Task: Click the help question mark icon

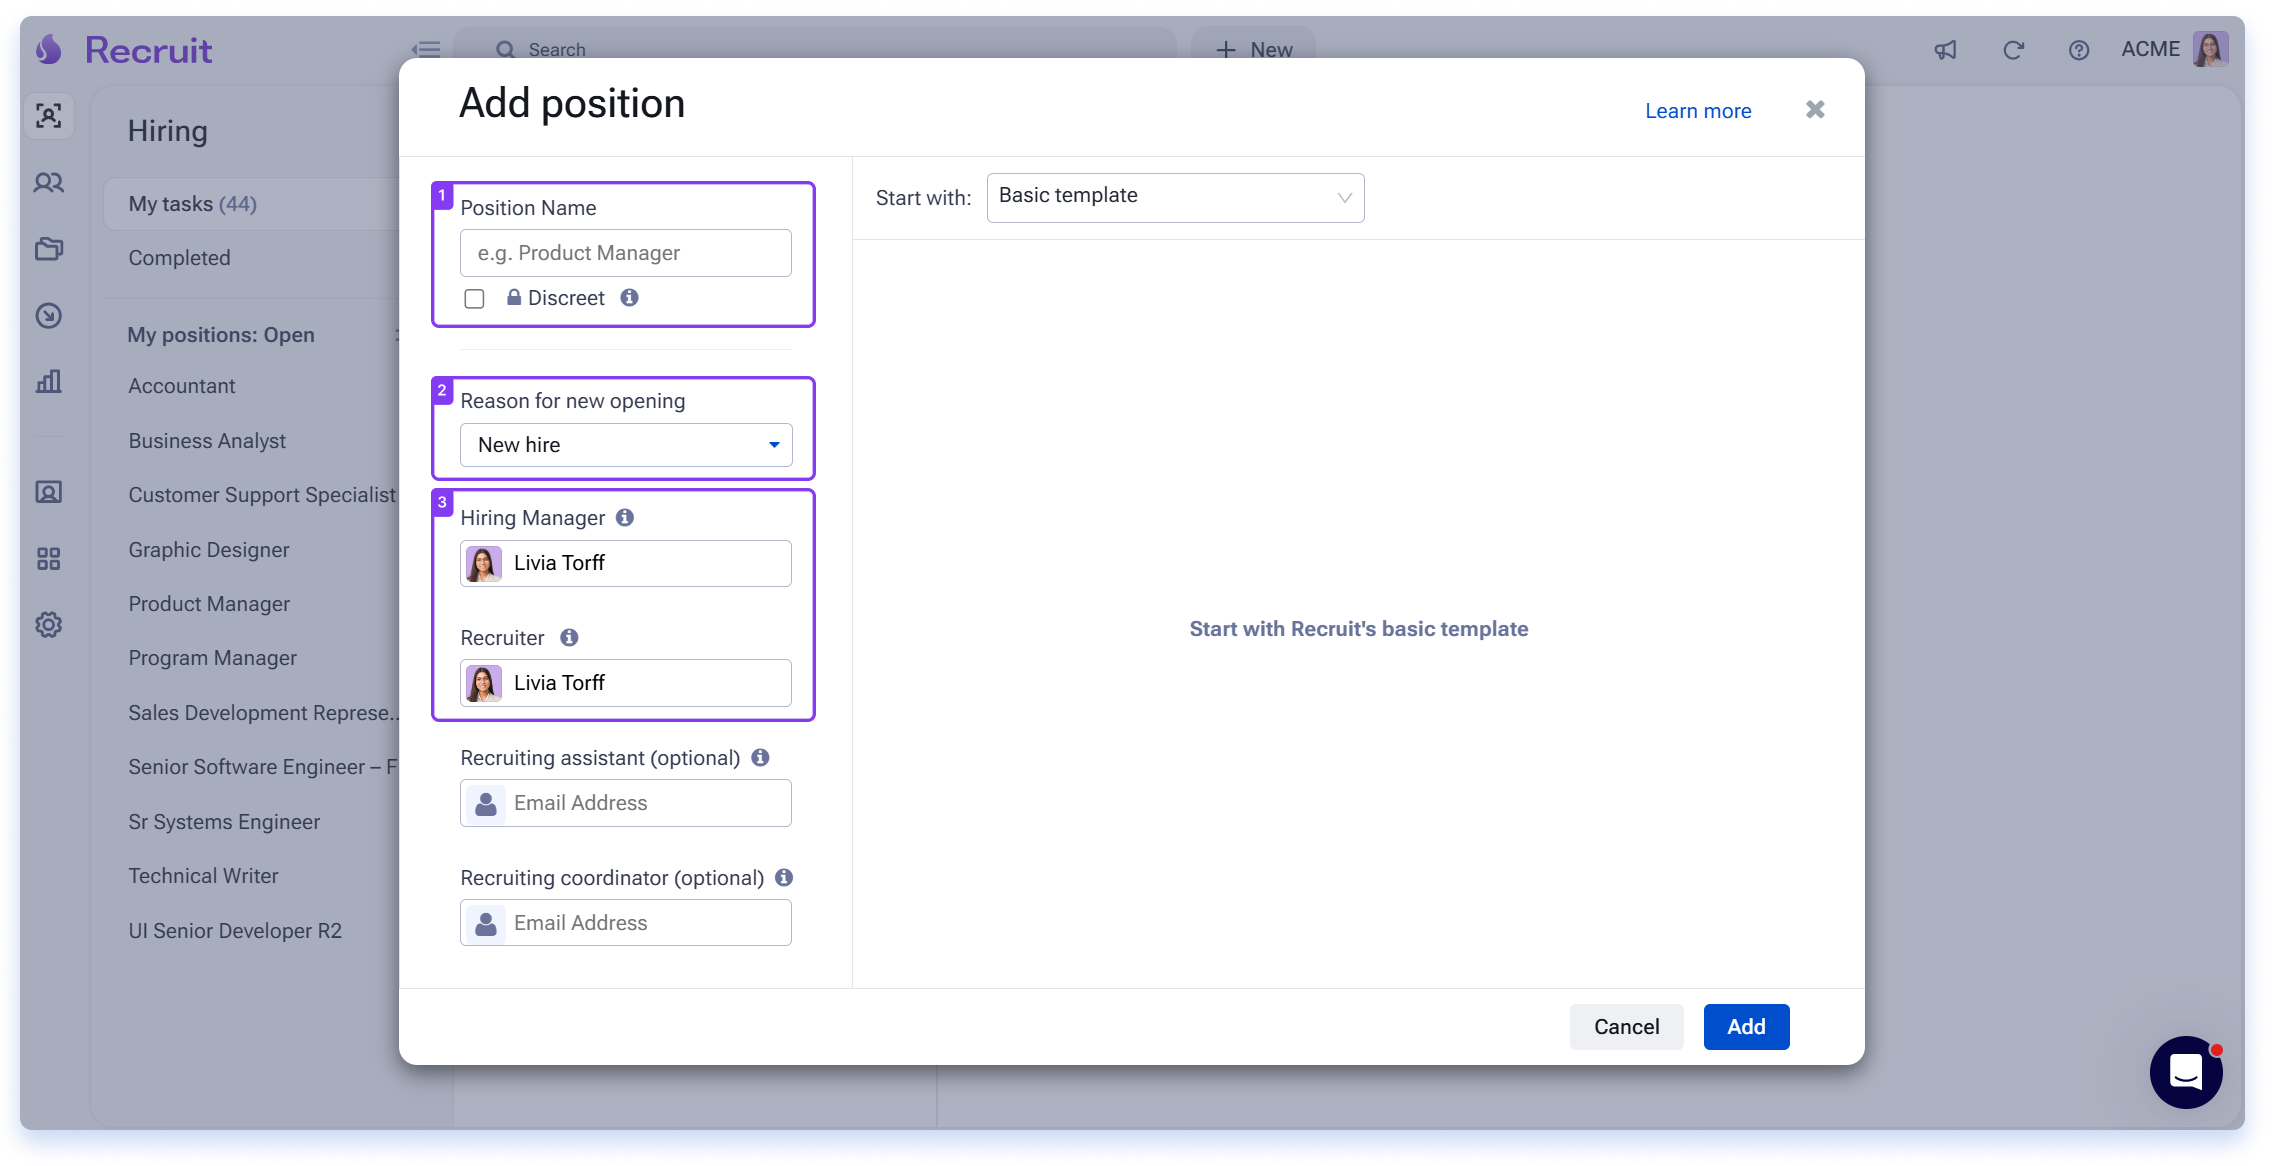Action: click(2079, 50)
